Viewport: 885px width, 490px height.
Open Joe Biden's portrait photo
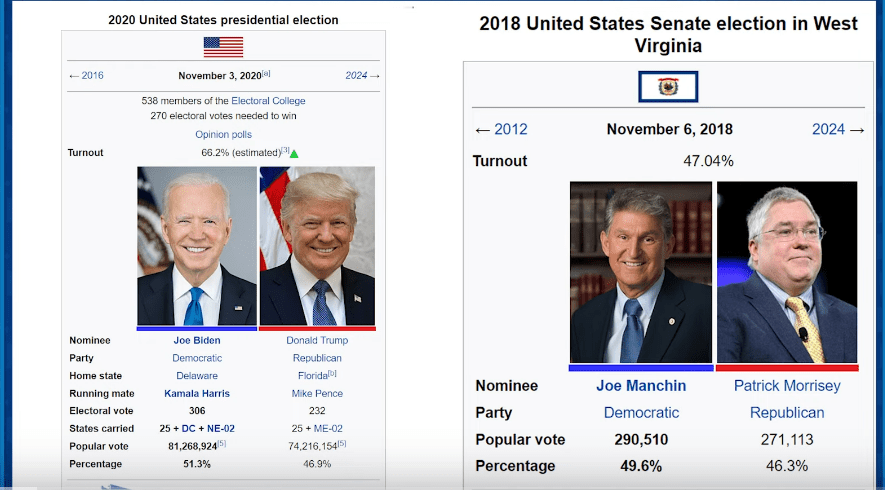click(197, 245)
